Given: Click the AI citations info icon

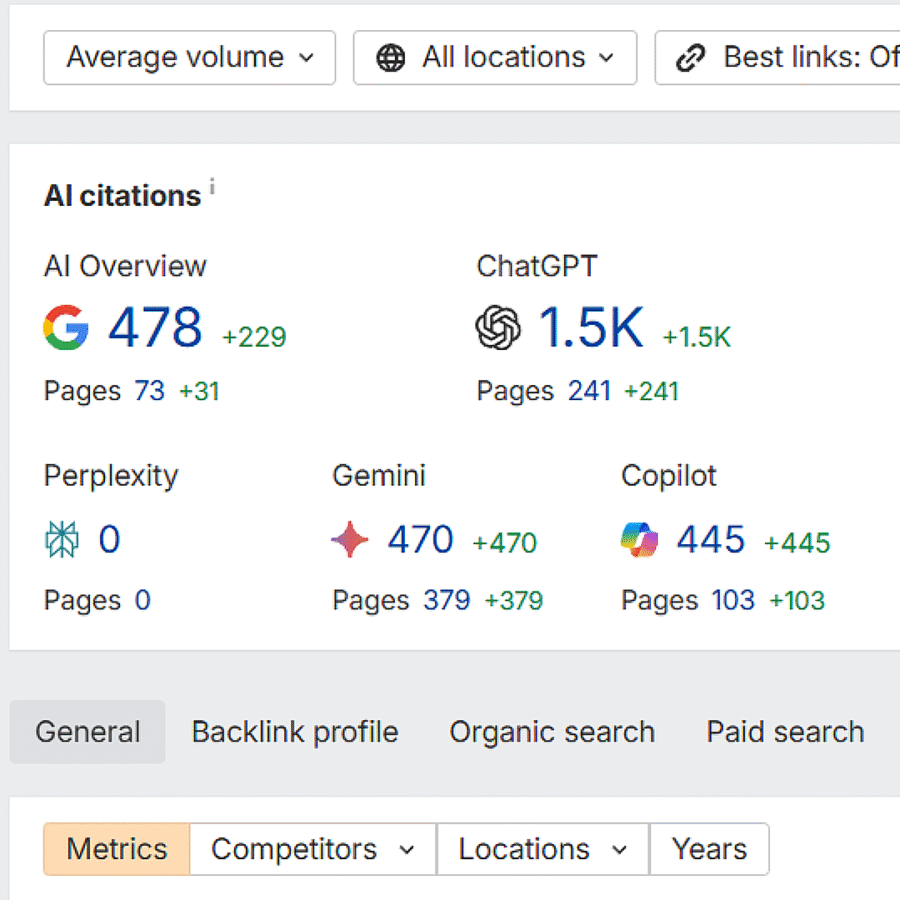Looking at the screenshot, I should point(212,187).
